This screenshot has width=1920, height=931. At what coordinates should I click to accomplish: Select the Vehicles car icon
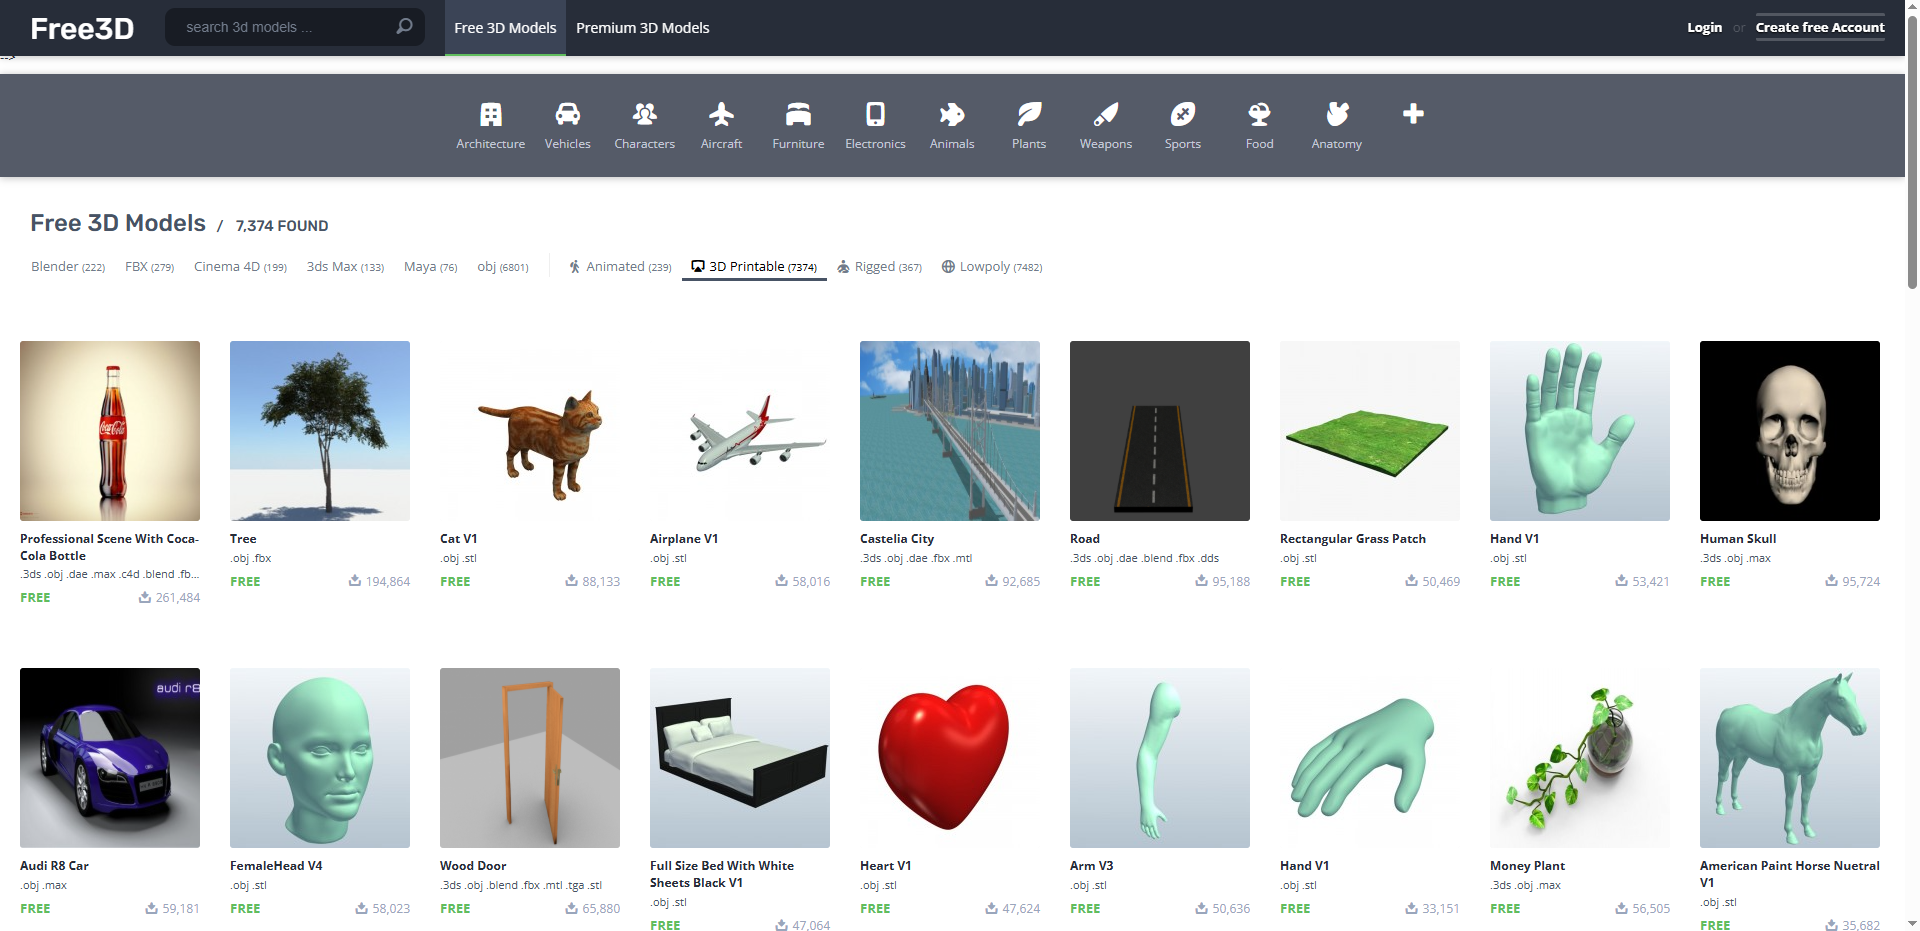[567, 115]
